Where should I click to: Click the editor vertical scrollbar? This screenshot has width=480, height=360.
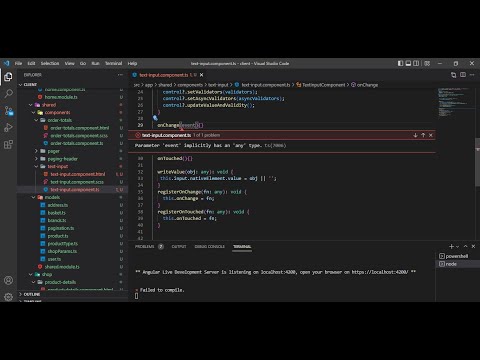(x=477, y=163)
